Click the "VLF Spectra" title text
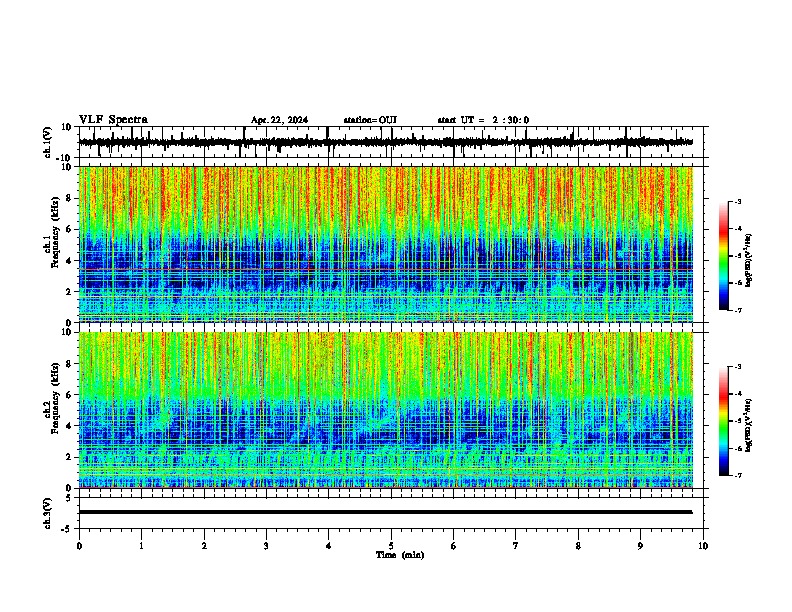This screenshot has width=792, height=612. [113, 119]
